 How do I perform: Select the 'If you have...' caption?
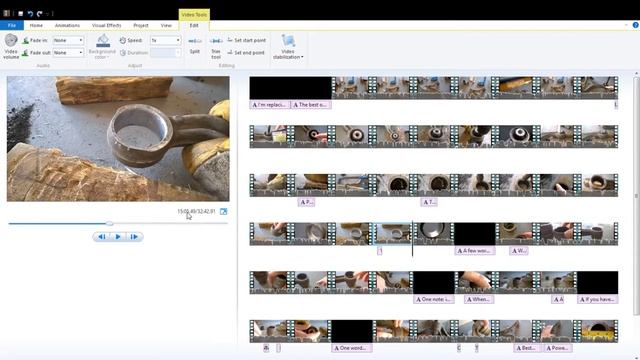[598, 300]
